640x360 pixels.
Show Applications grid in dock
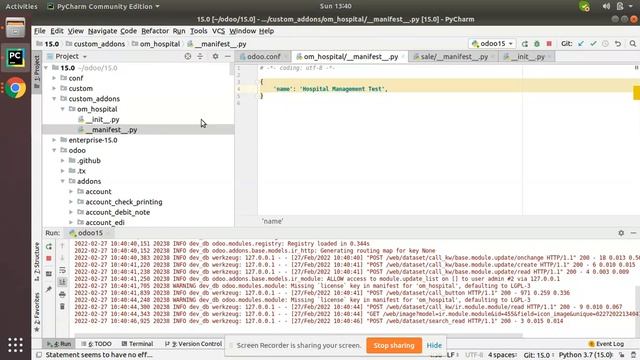[x=15, y=345]
